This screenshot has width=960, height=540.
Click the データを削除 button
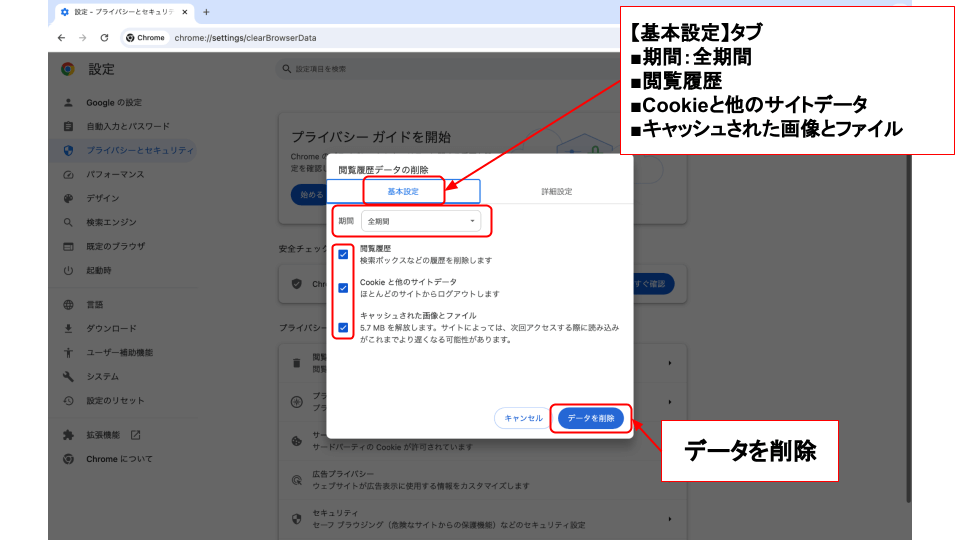pyautogui.click(x=590, y=418)
